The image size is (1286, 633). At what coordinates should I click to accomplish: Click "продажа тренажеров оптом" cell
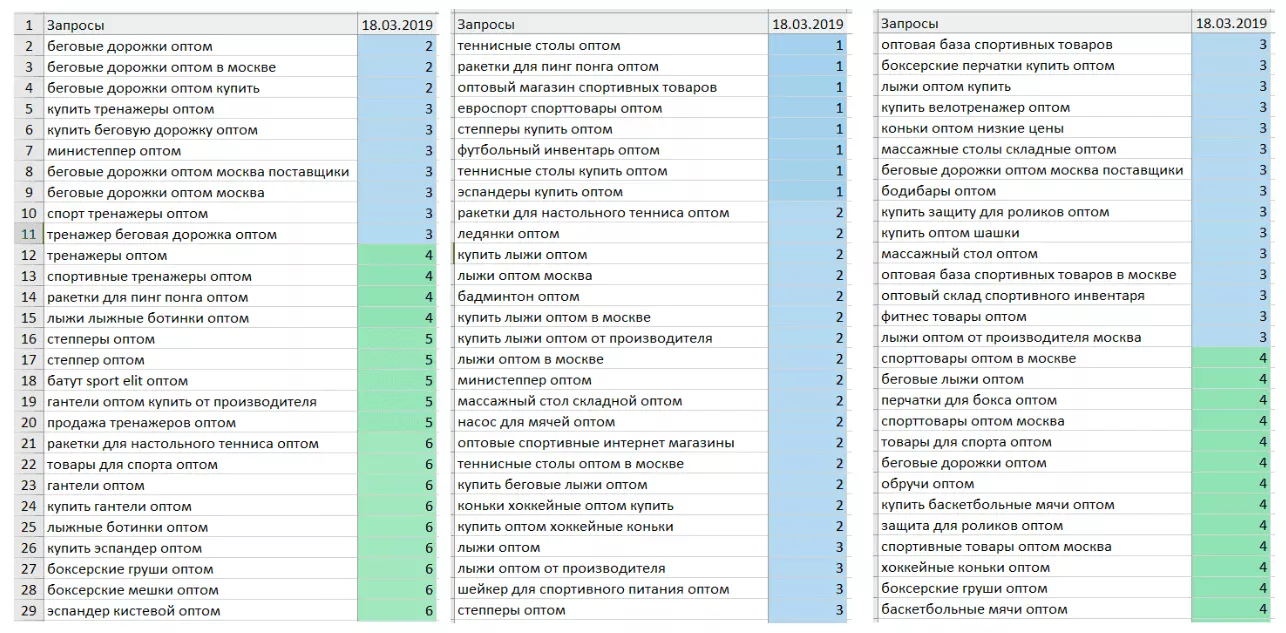200,423
